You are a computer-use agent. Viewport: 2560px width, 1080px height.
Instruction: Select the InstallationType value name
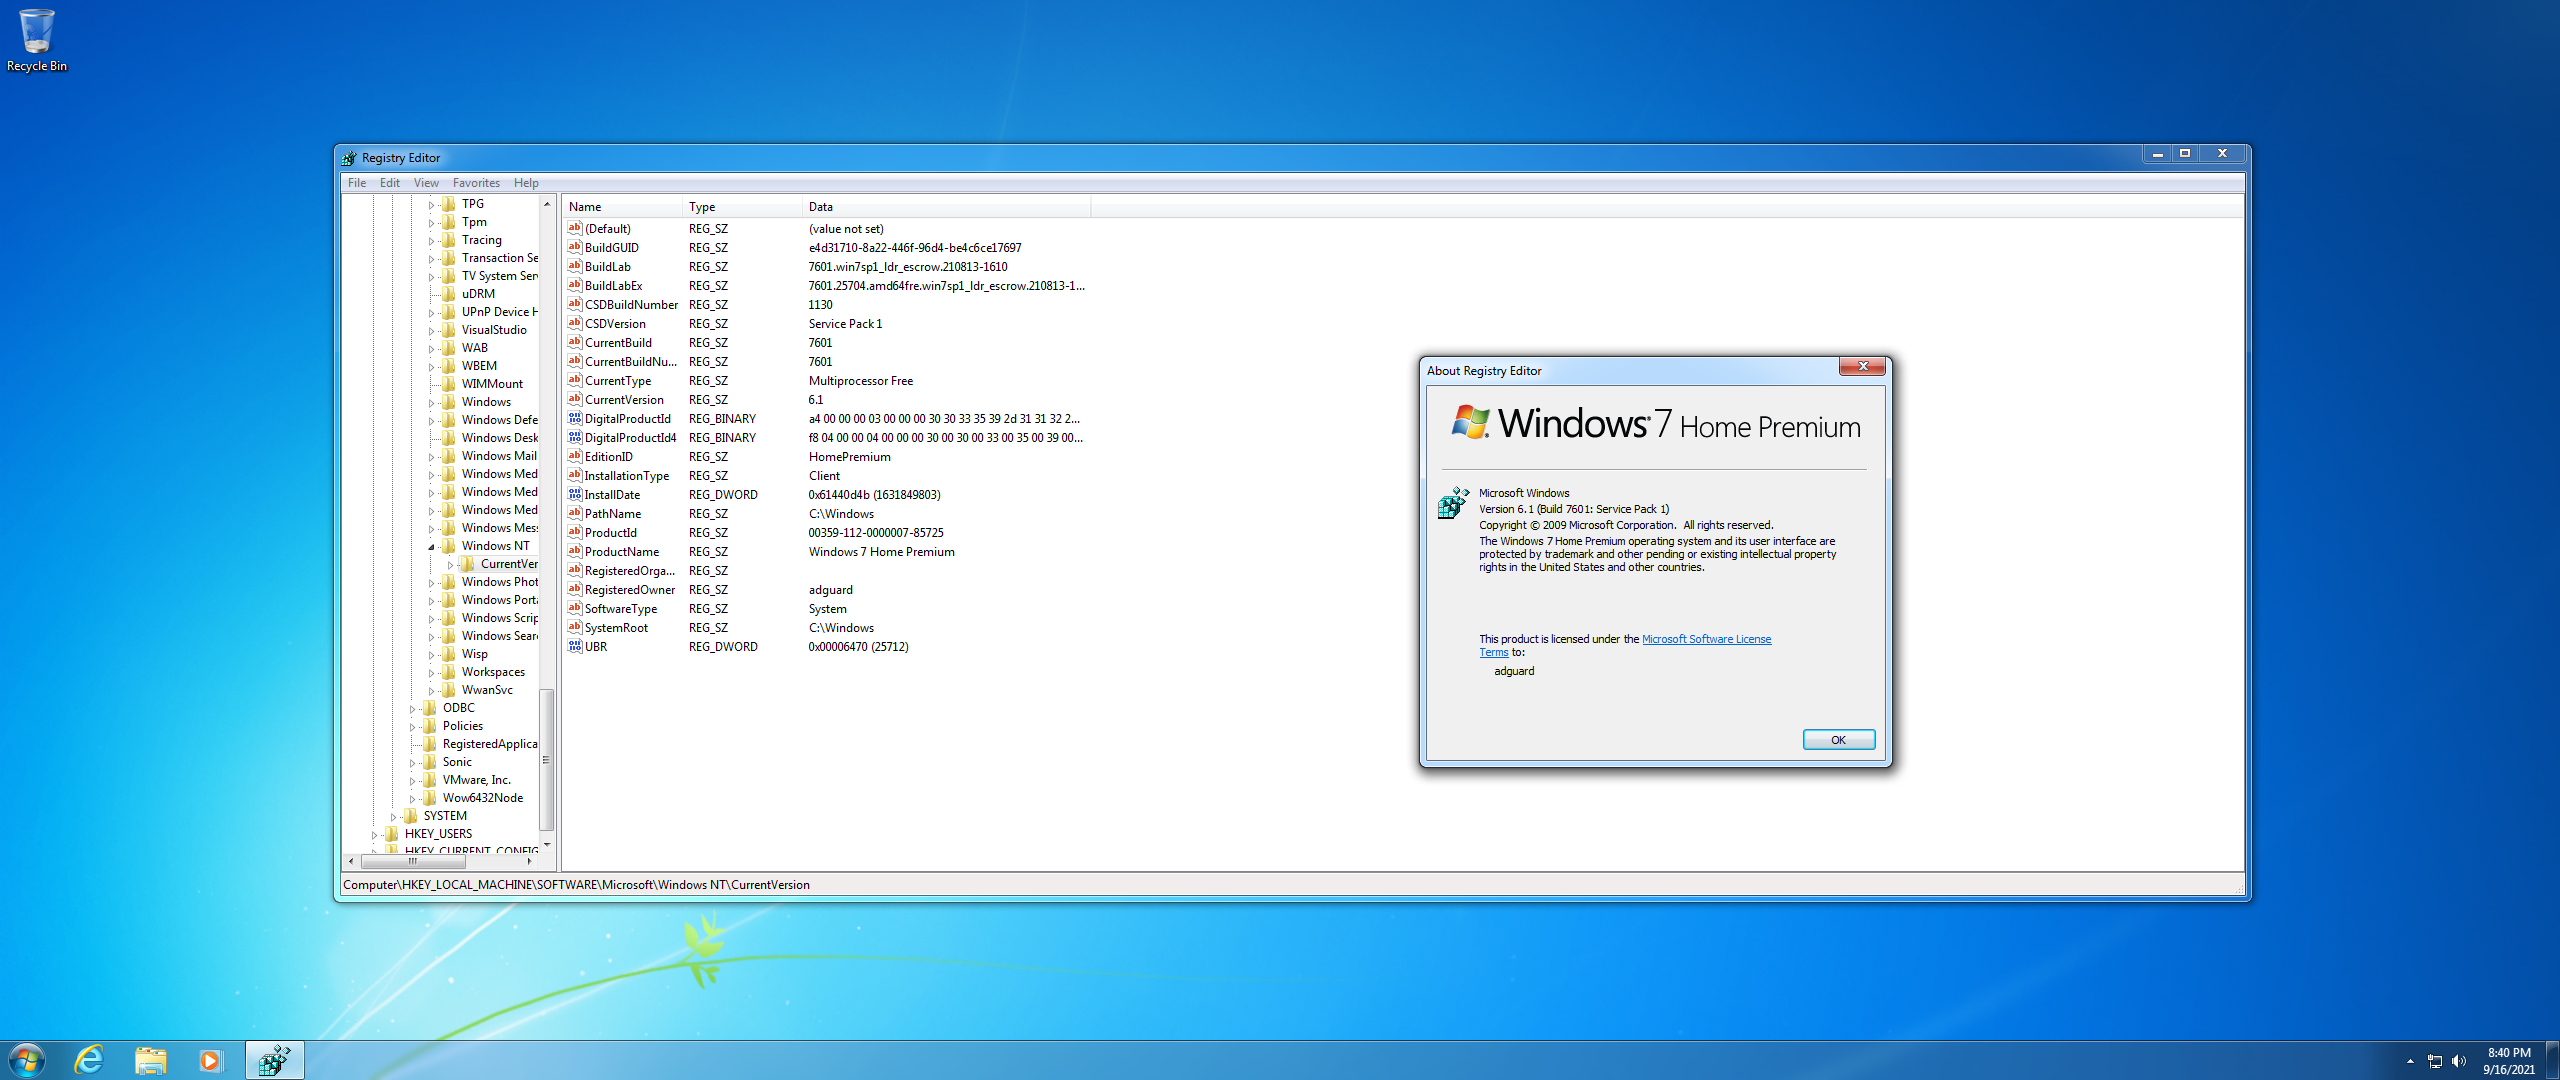tap(626, 475)
